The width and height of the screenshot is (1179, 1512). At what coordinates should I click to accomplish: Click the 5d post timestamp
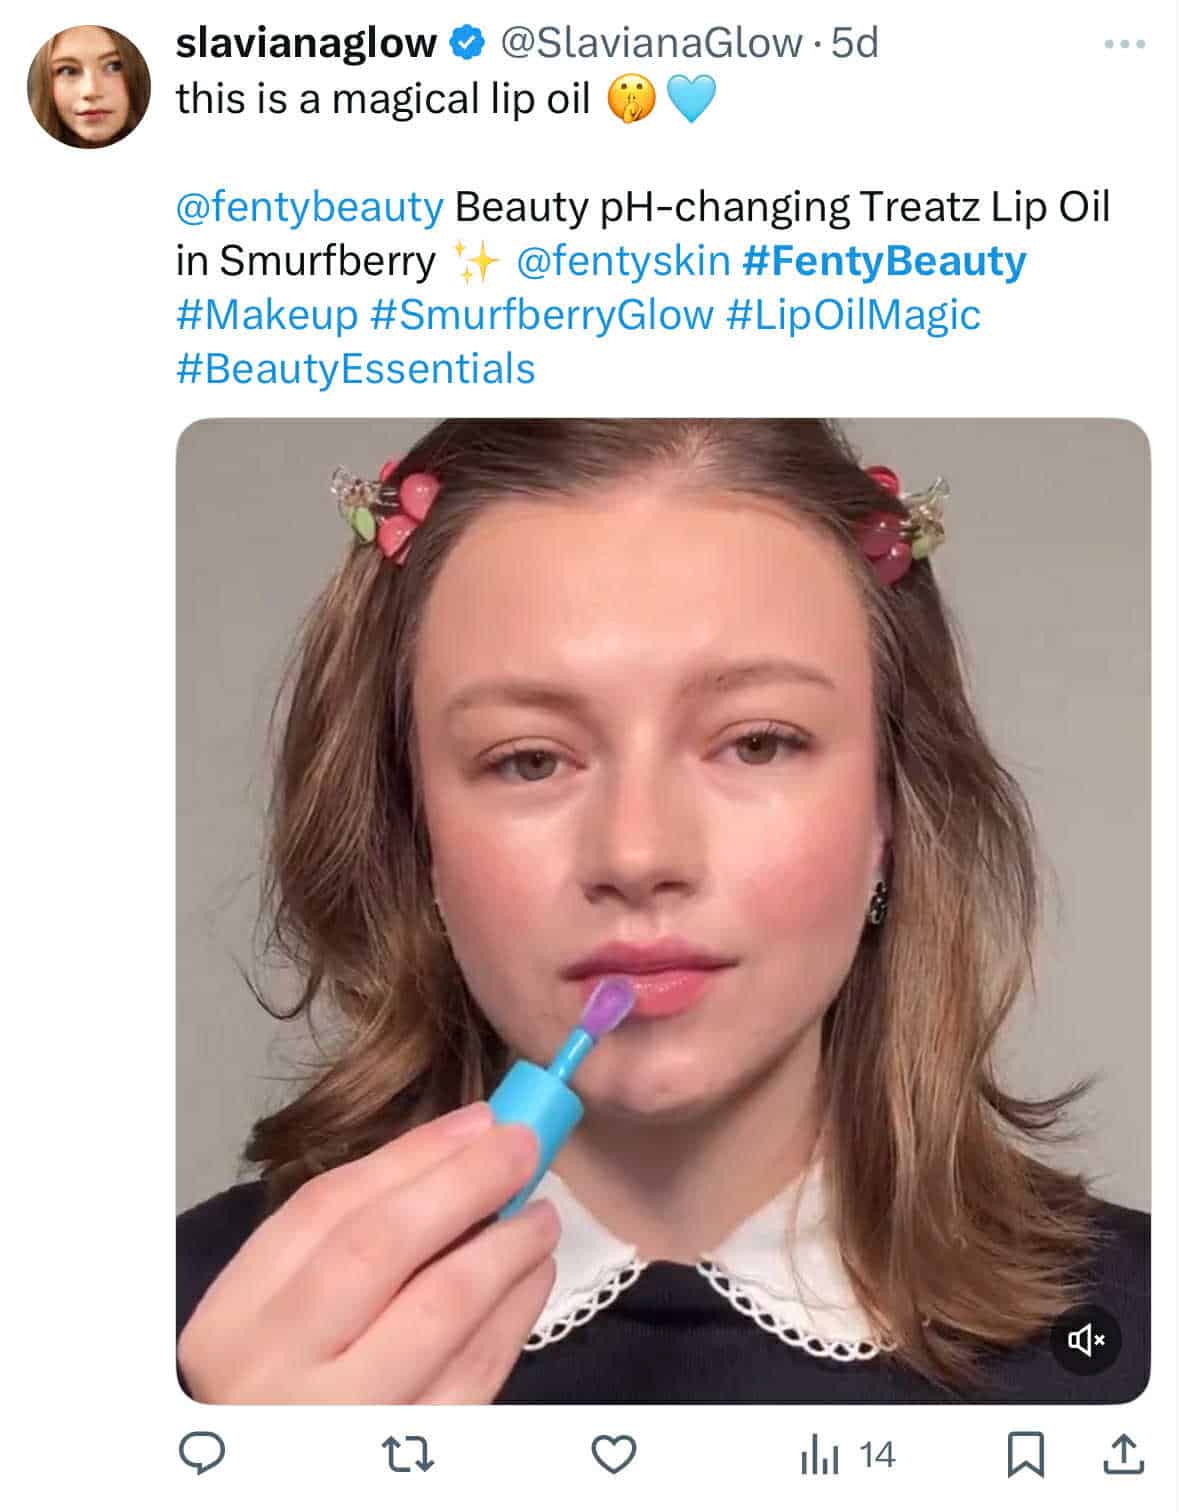[855, 43]
